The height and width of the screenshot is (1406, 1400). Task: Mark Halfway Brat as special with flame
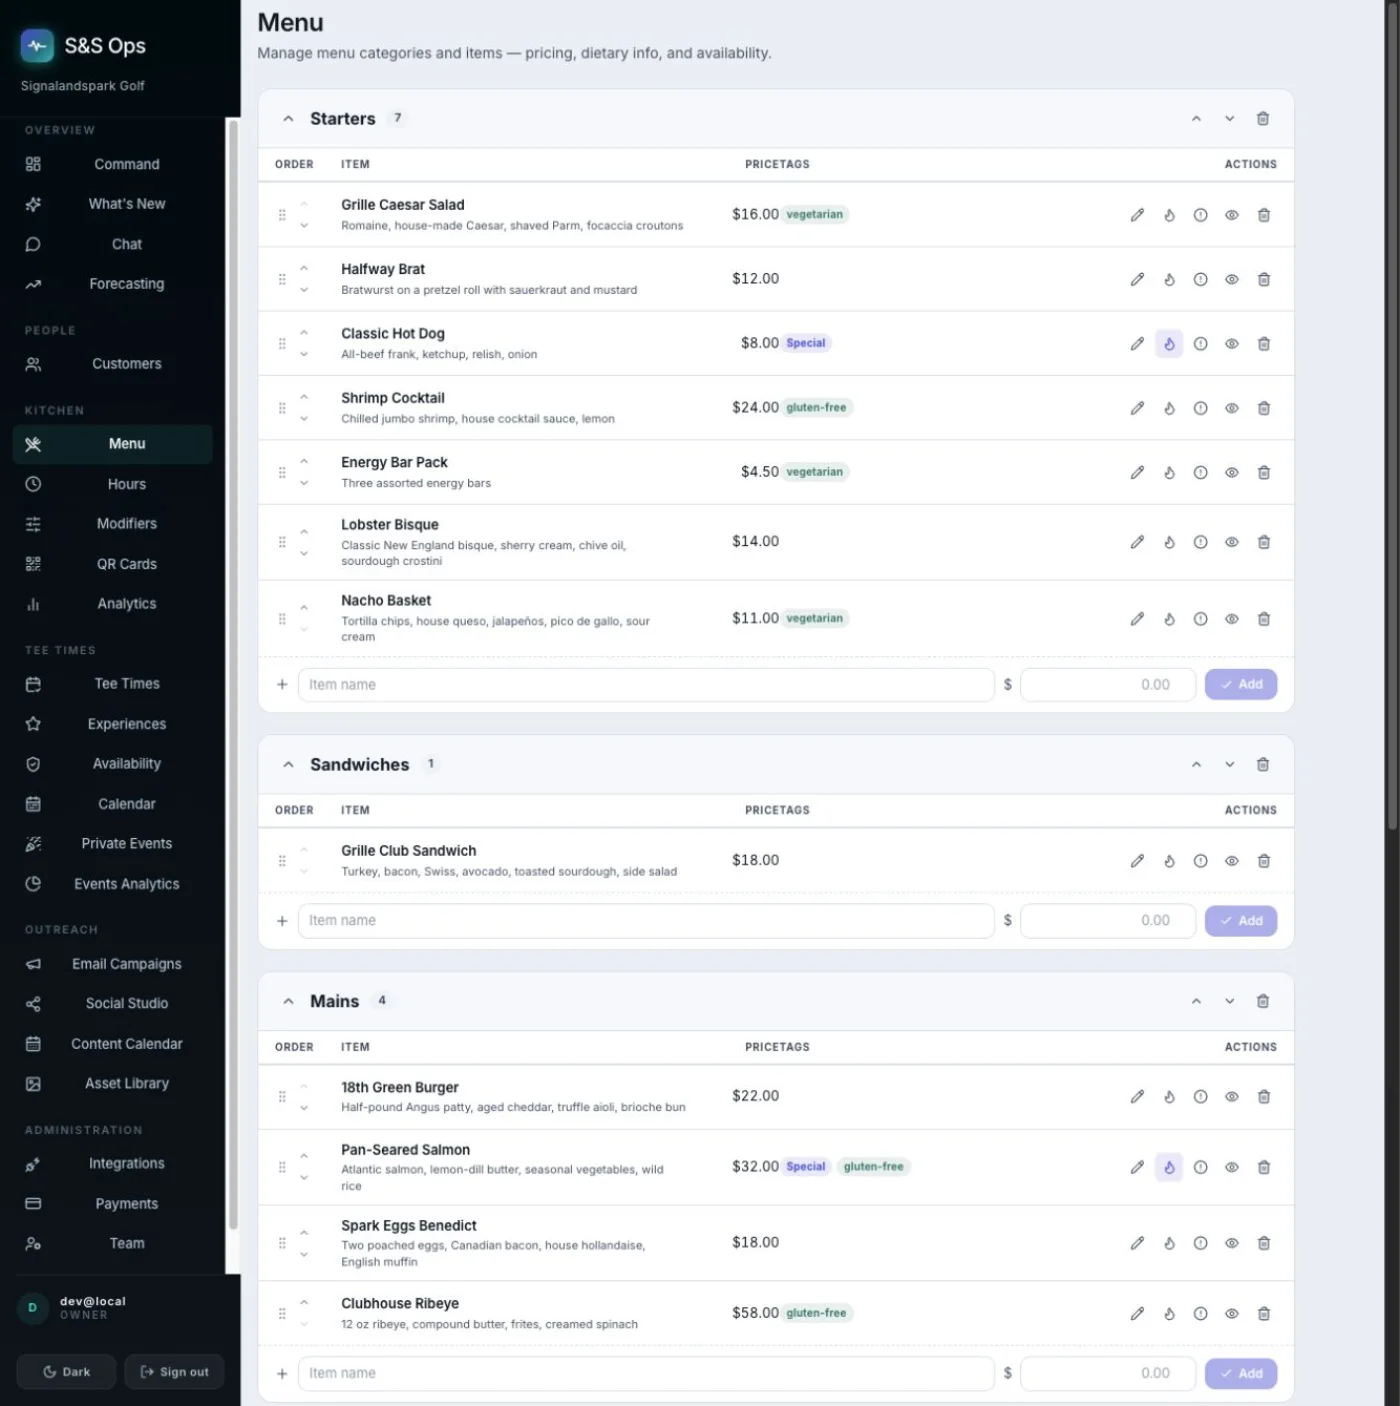click(1169, 280)
